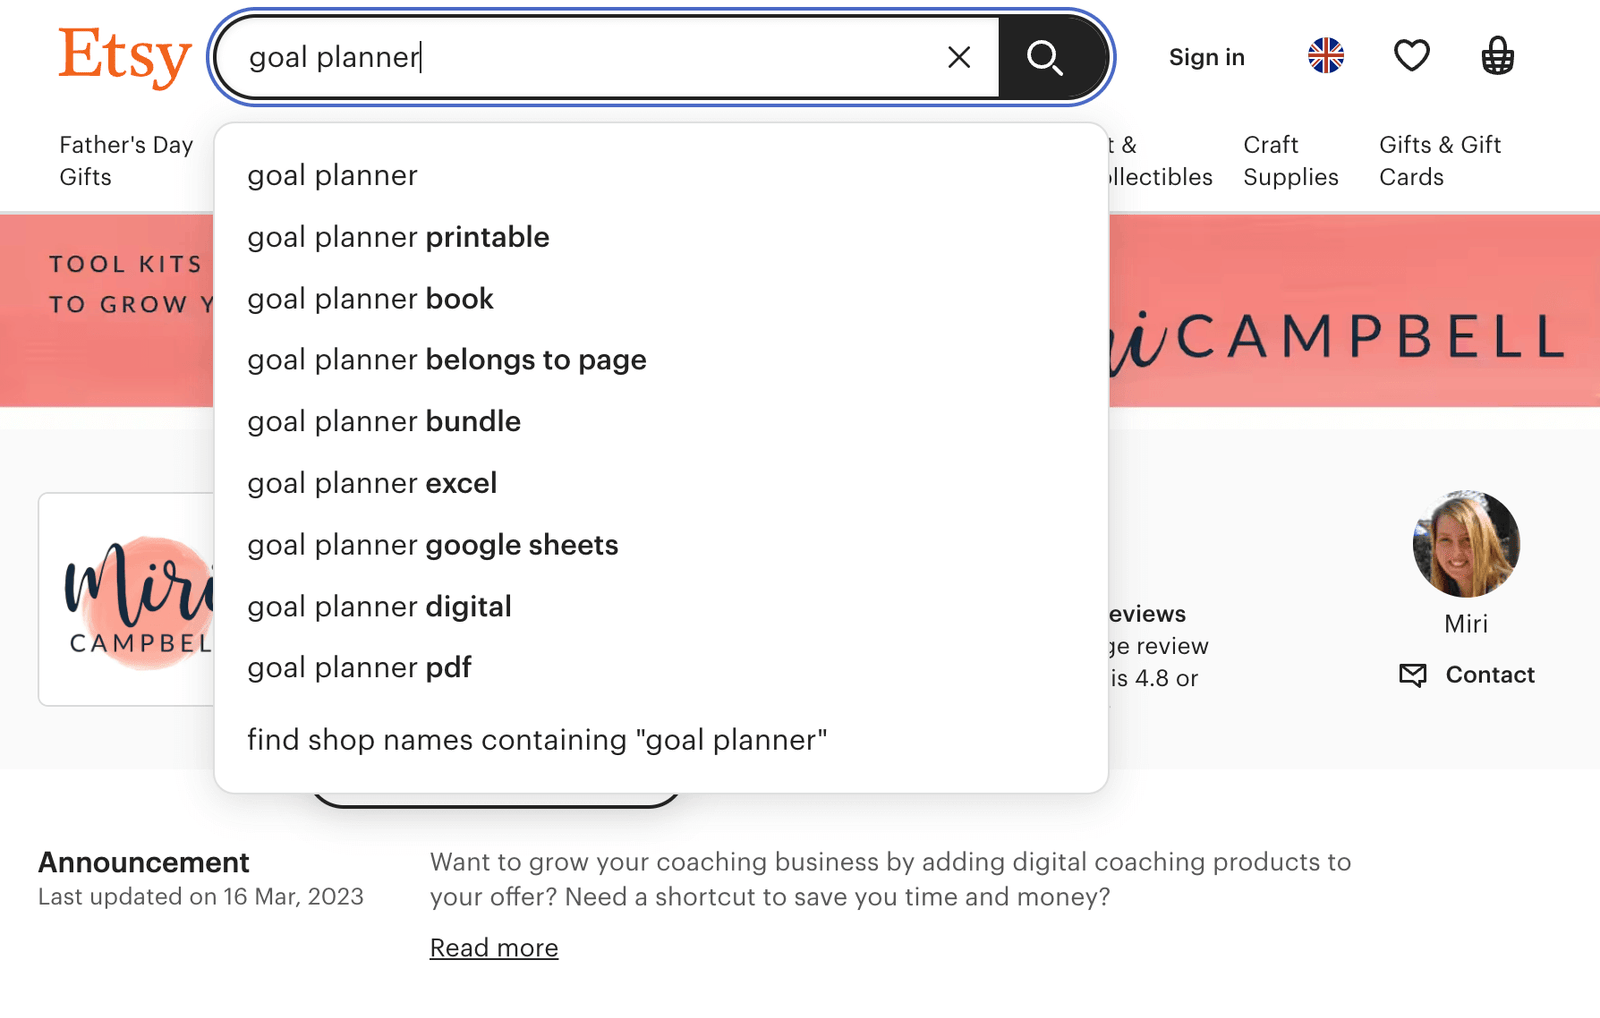
Task: Click the Sign in button
Action: click(x=1206, y=58)
